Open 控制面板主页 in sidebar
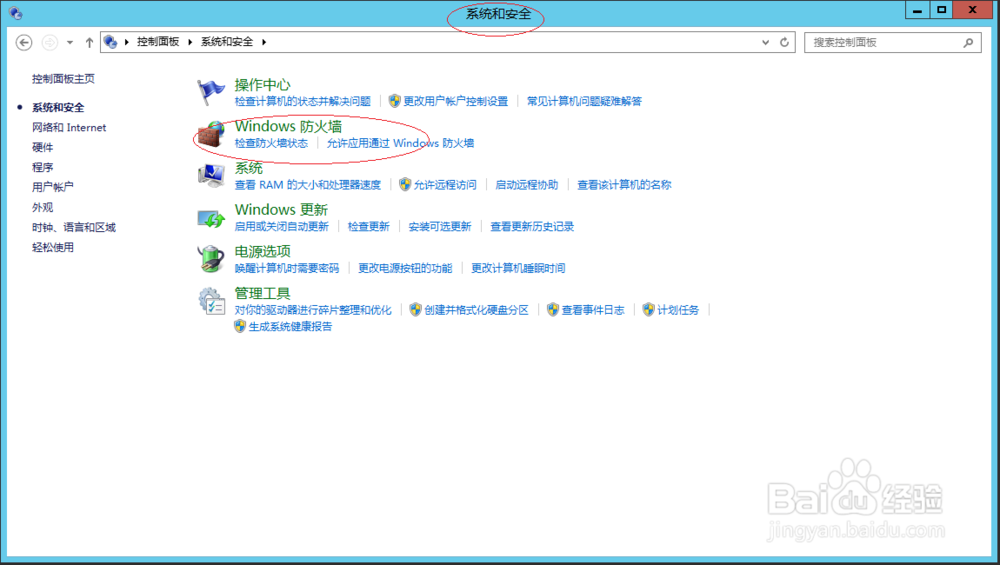Viewport: 1000px width, 565px height. click(63, 78)
